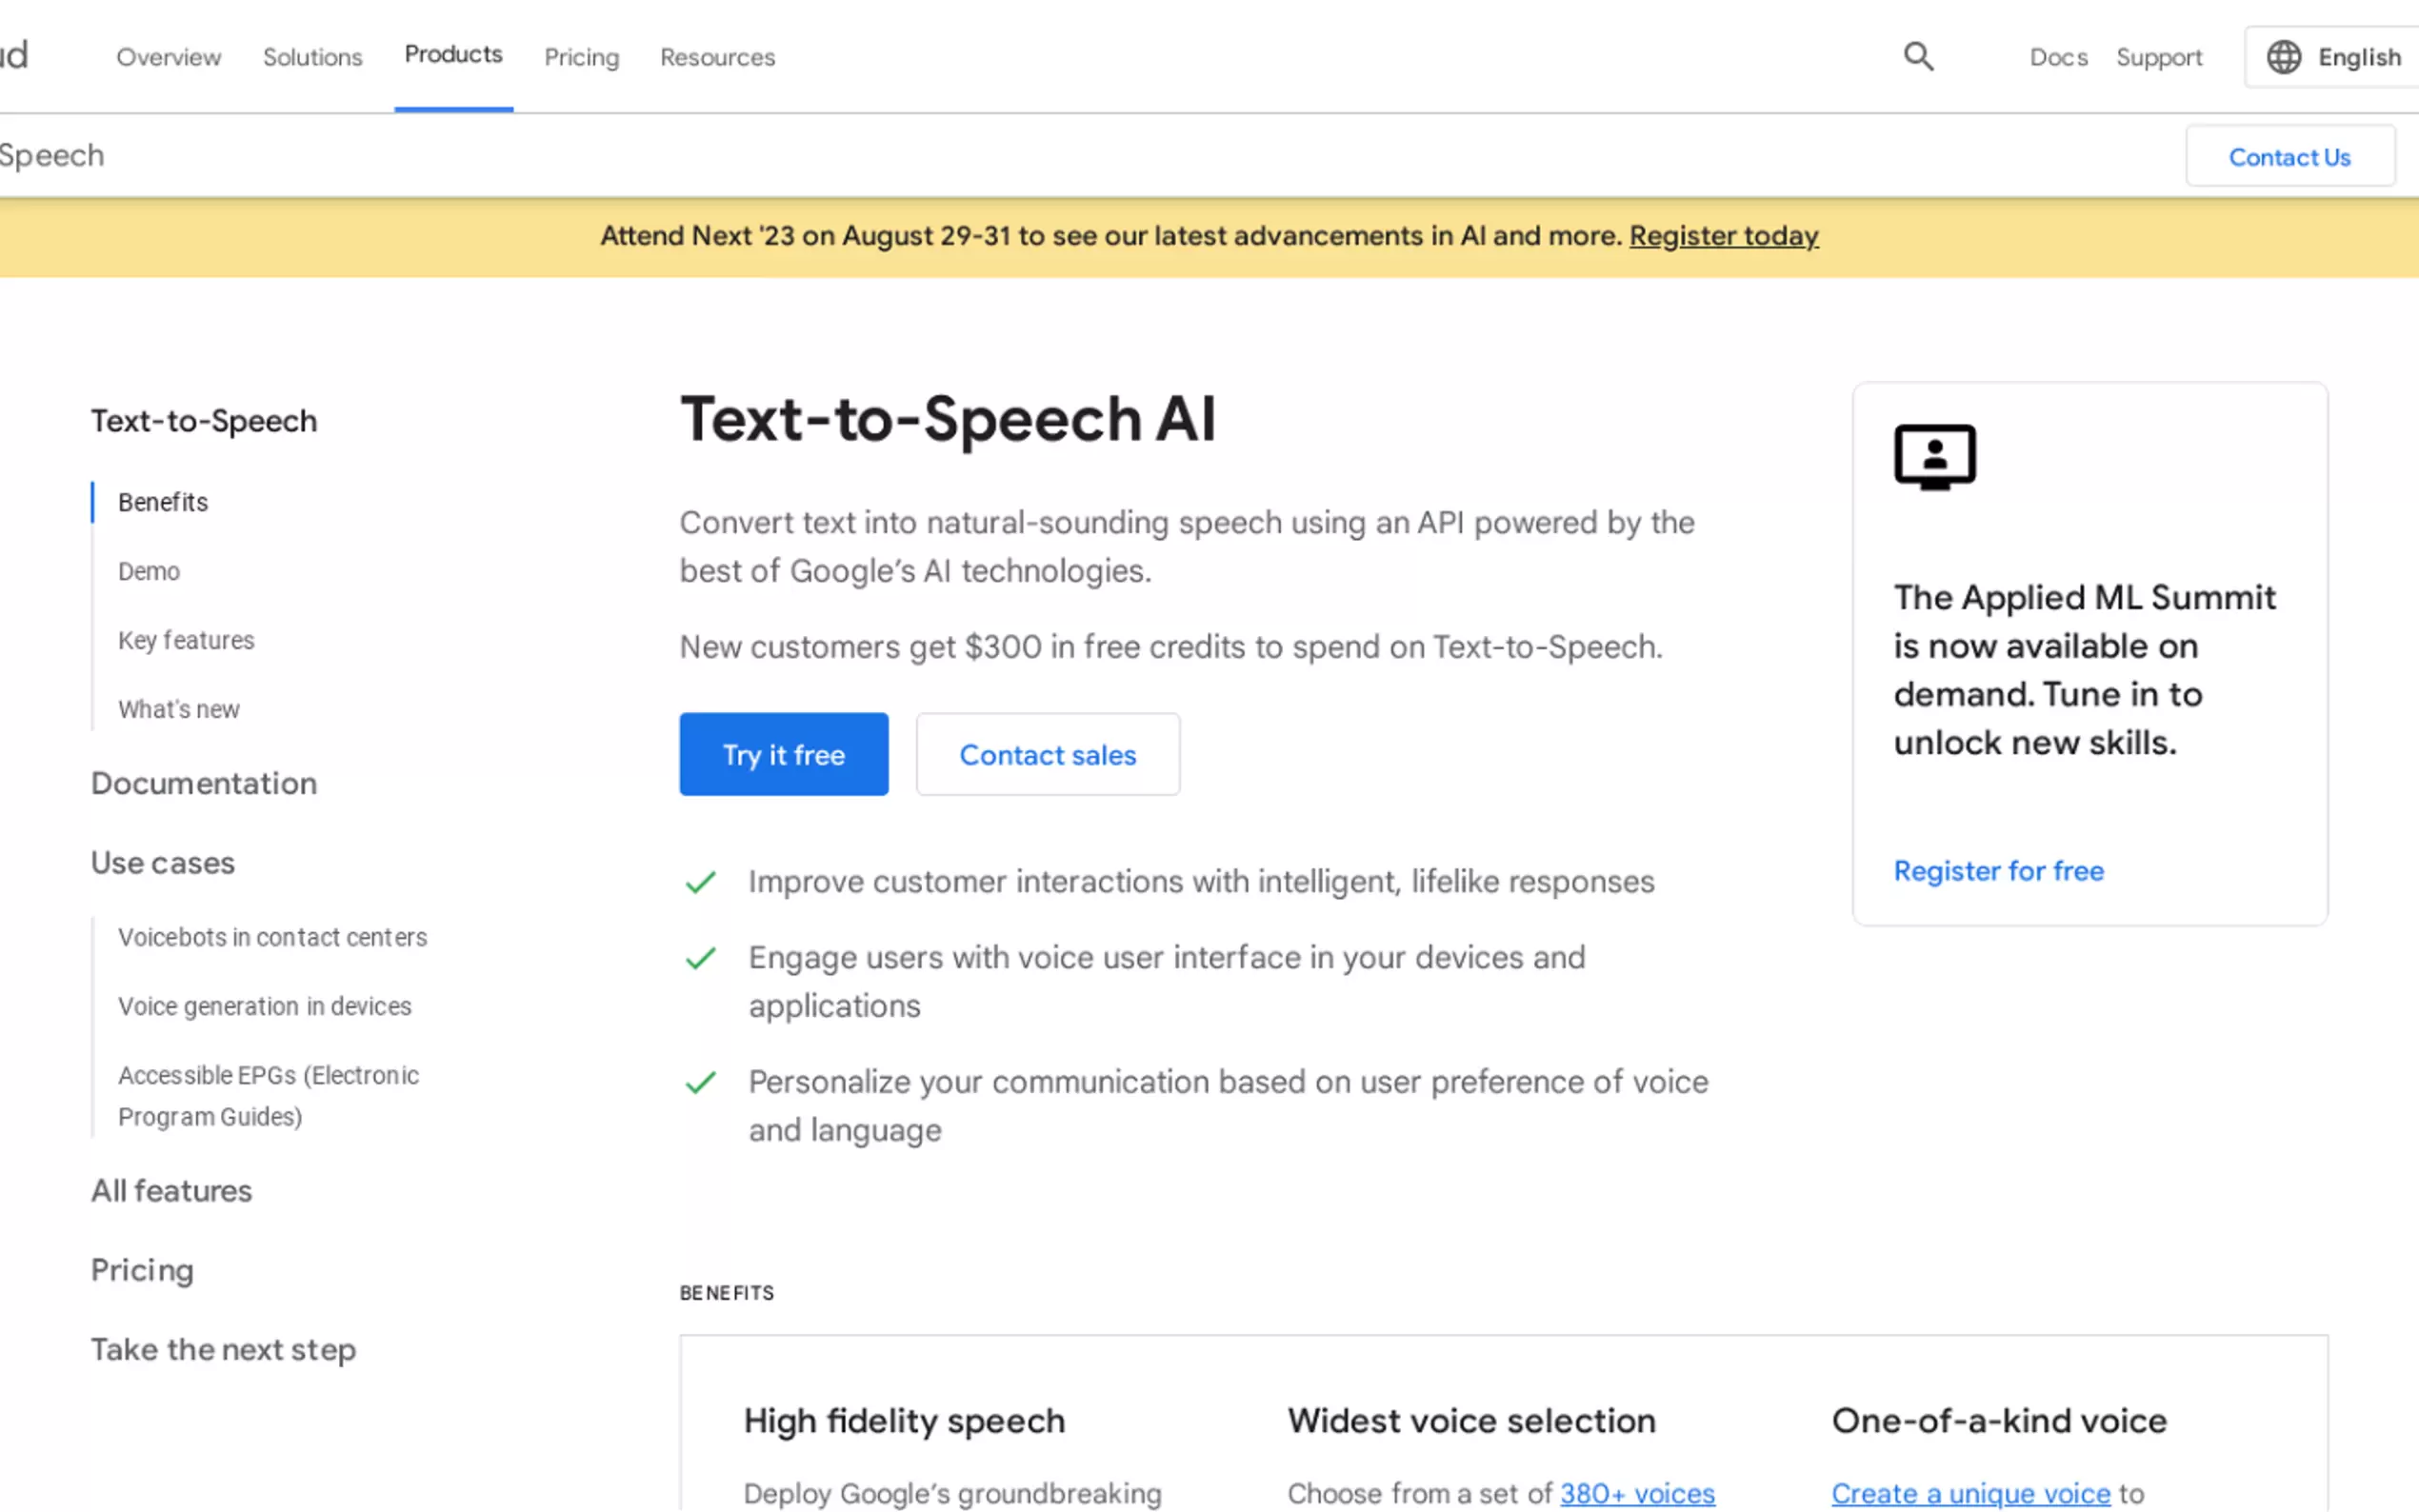Select What's new in the sidebar
The image size is (2419, 1512).
pyautogui.click(x=178, y=709)
